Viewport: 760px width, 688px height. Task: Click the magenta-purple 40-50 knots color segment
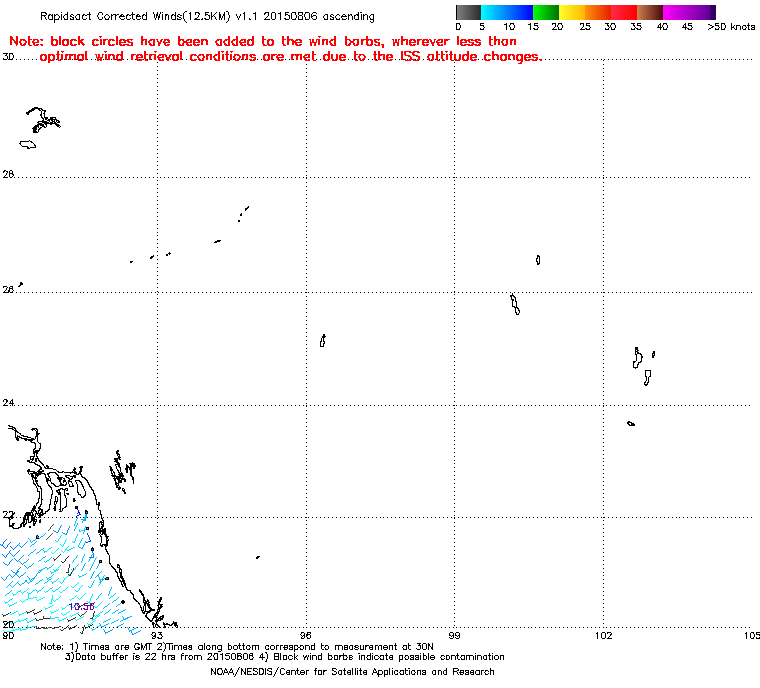(689, 12)
